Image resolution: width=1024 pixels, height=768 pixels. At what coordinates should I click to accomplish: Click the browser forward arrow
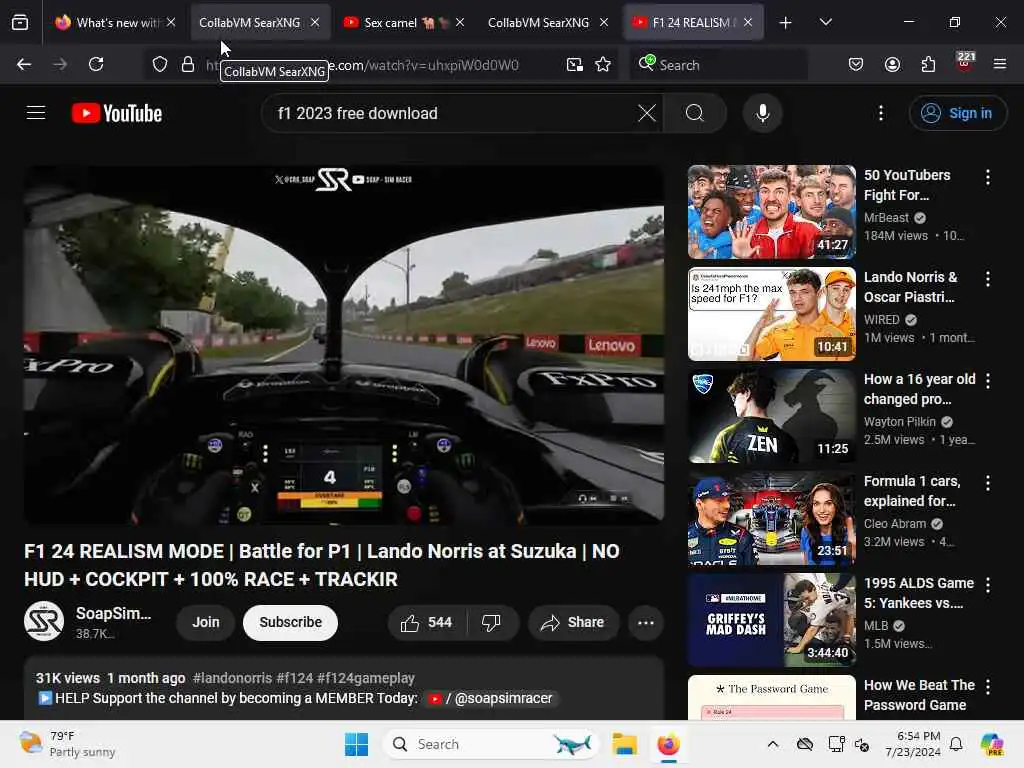[60, 64]
